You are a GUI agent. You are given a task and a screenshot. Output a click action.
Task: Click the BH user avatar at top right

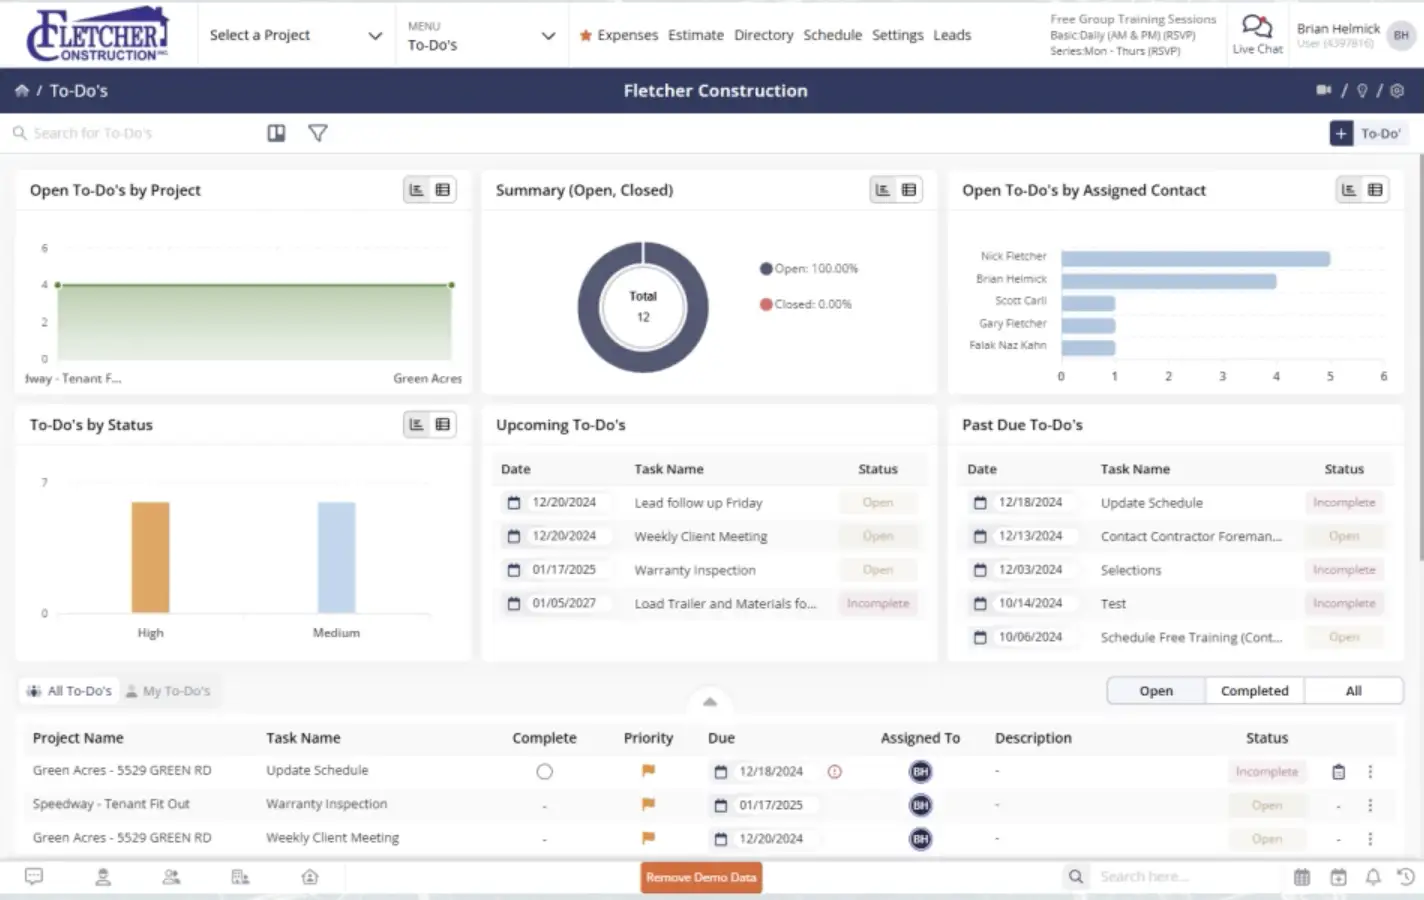click(1401, 35)
